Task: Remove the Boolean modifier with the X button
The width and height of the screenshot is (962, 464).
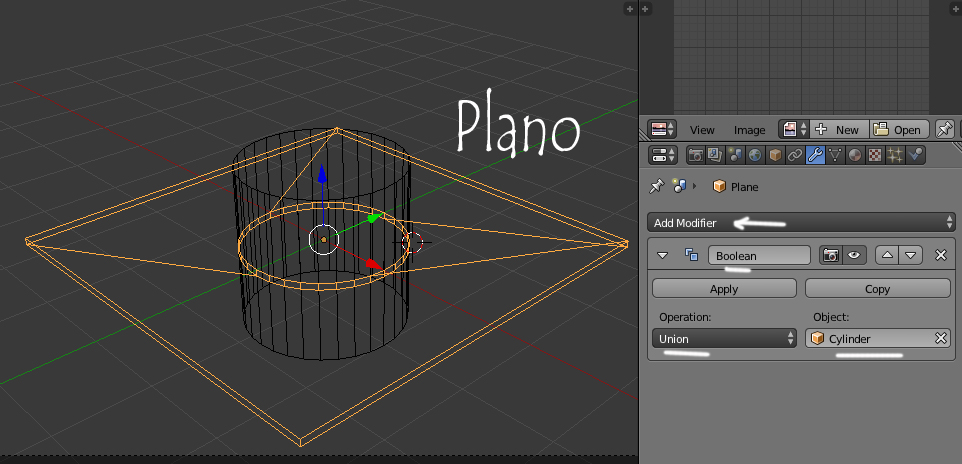Action: pyautogui.click(x=941, y=255)
